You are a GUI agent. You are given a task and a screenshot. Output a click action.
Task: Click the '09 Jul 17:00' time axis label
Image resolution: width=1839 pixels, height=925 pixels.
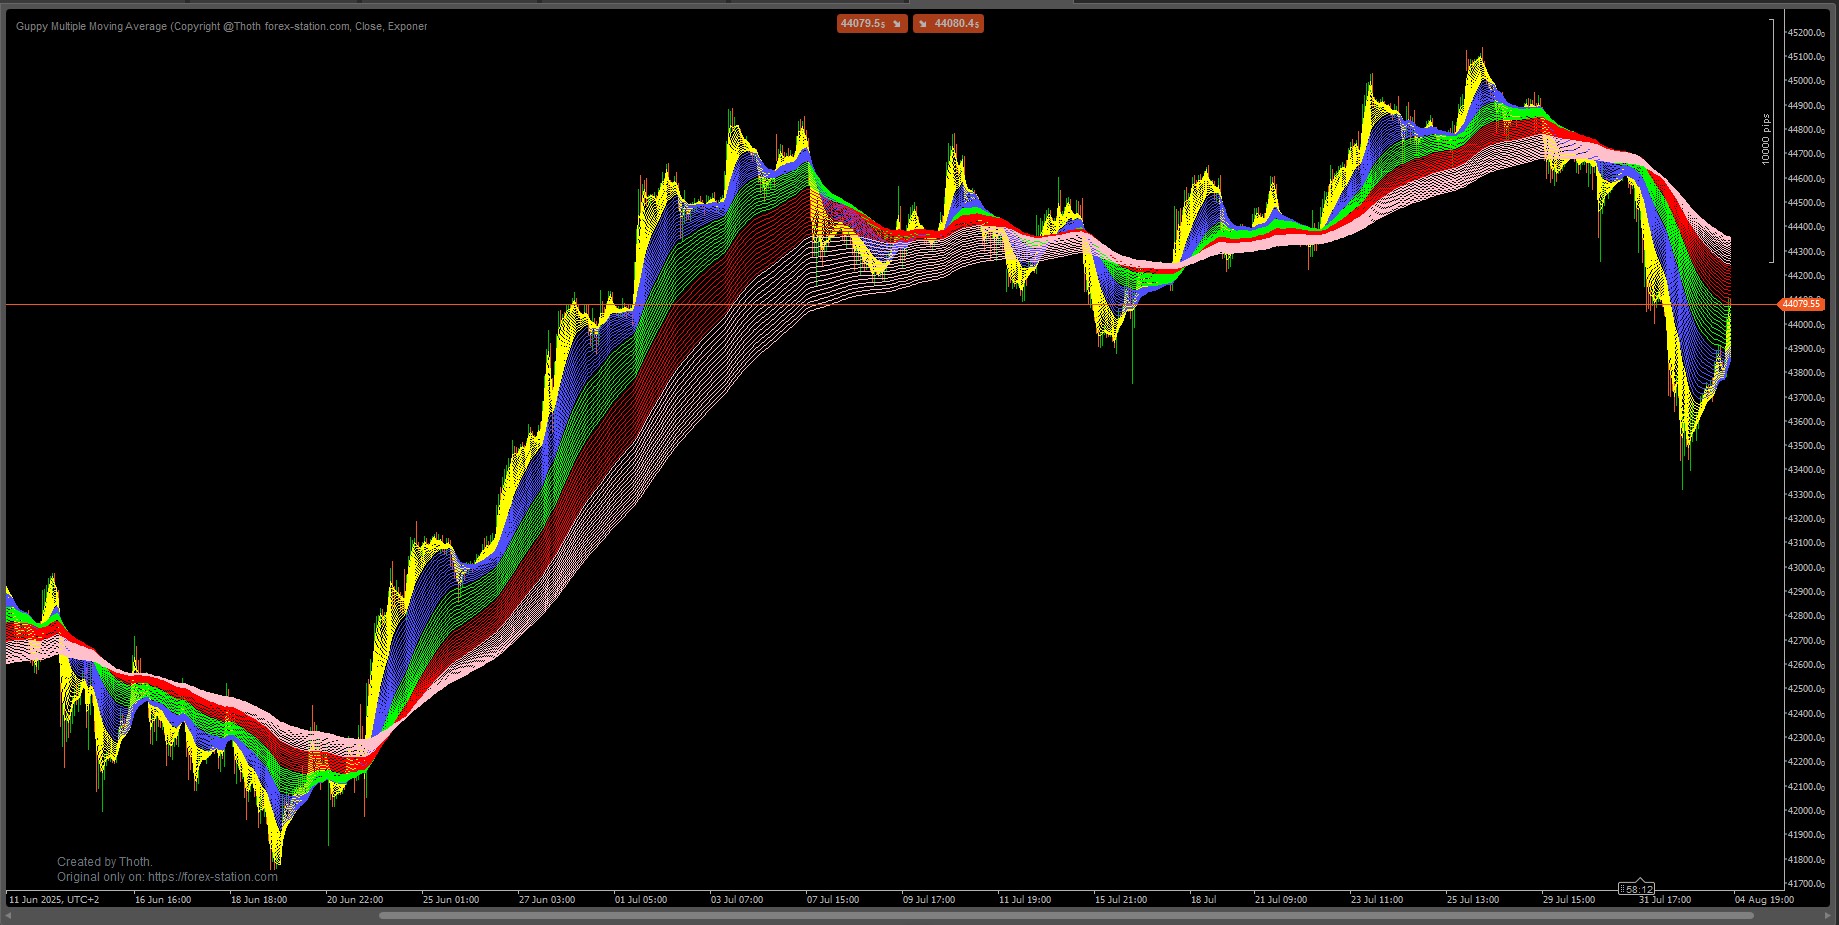coord(929,900)
